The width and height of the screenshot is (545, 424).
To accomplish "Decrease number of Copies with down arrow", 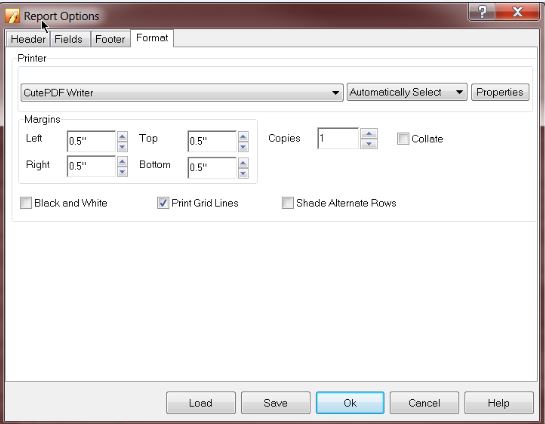I will point(369,144).
